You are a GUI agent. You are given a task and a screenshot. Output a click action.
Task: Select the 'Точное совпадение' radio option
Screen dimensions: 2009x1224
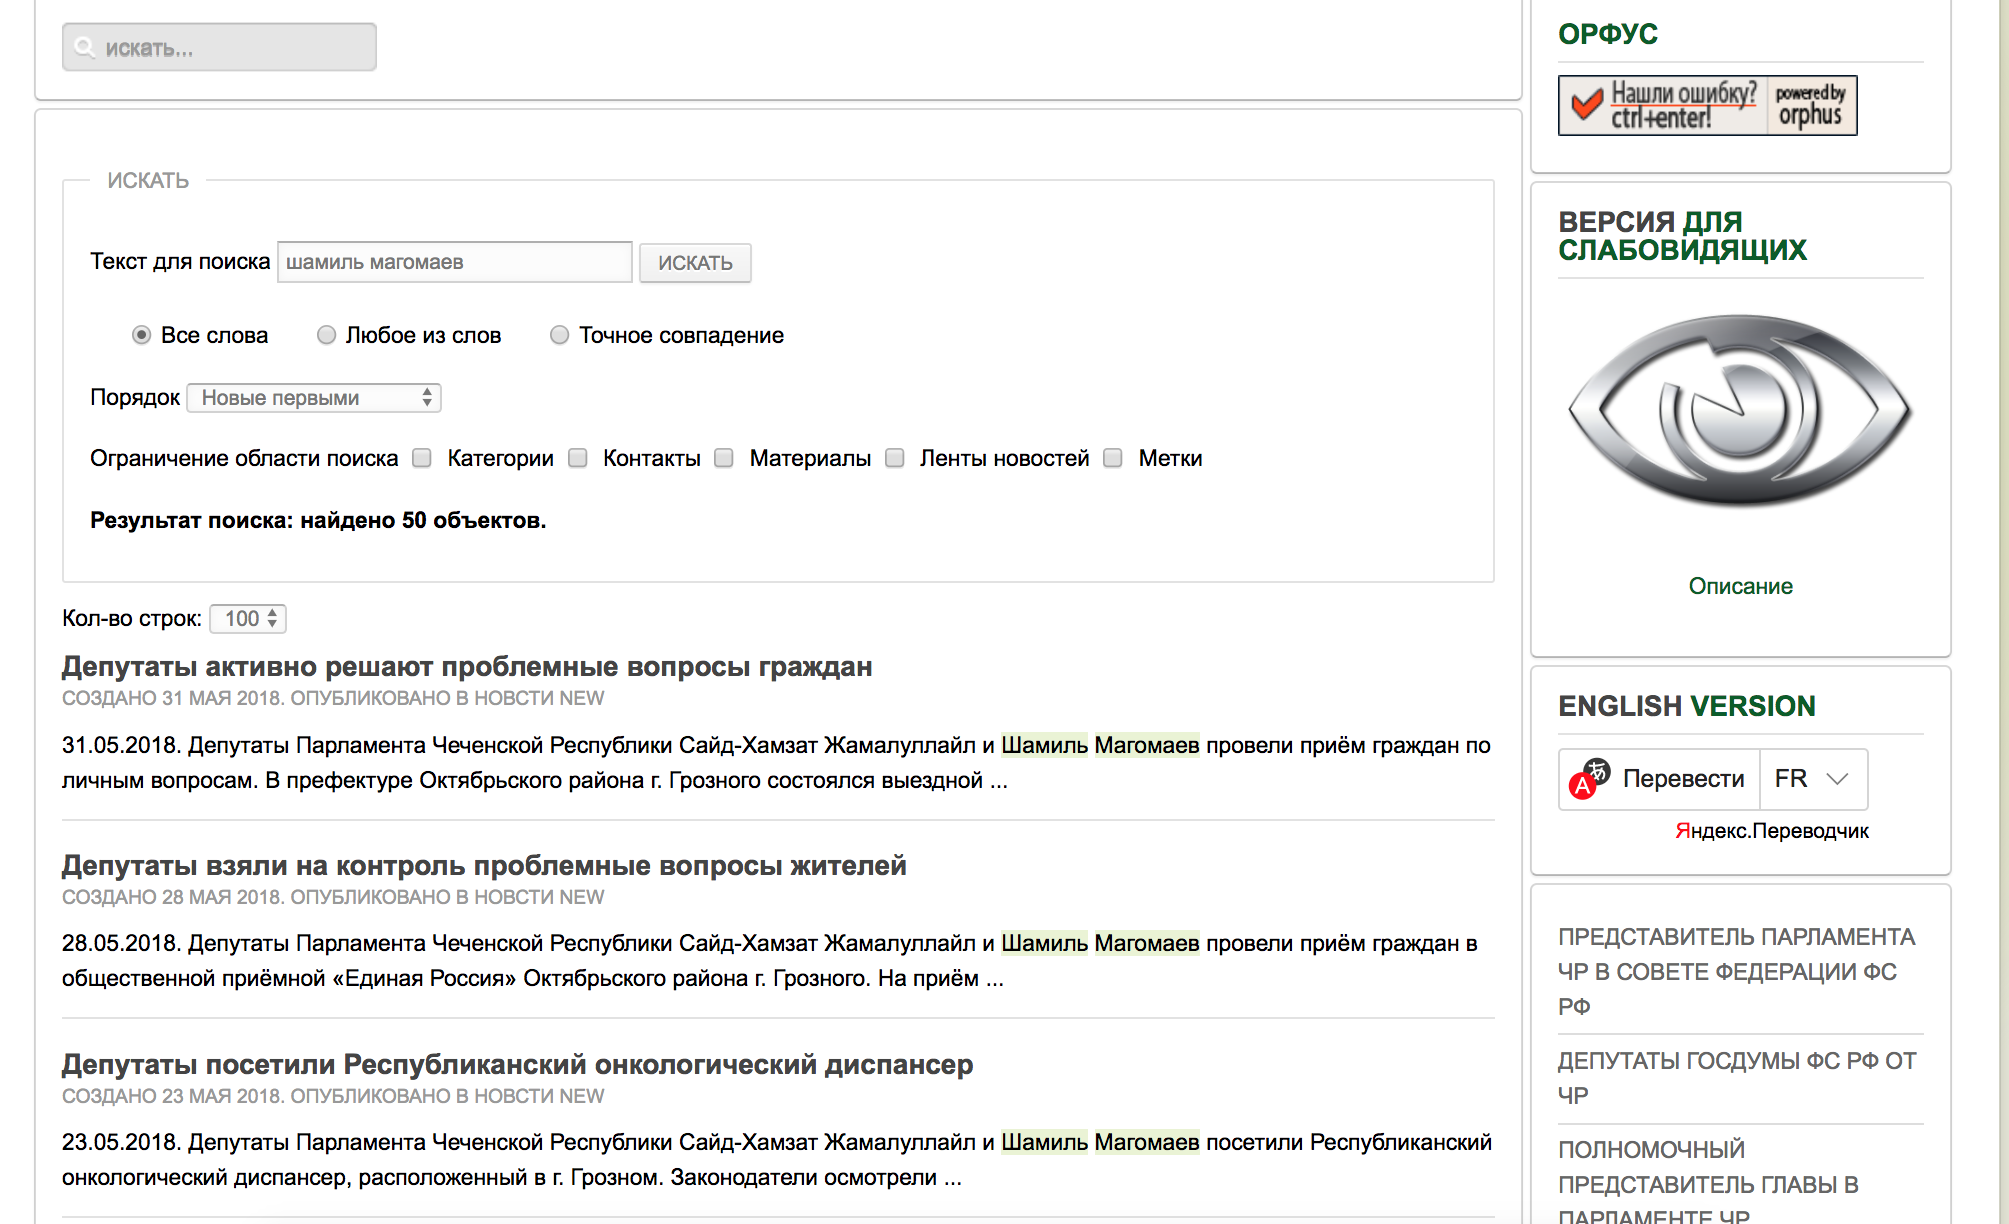pos(559,335)
